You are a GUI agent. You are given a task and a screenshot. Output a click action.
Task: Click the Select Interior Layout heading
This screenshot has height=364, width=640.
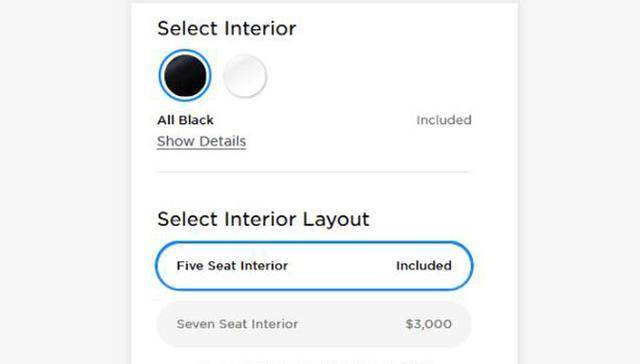263,219
